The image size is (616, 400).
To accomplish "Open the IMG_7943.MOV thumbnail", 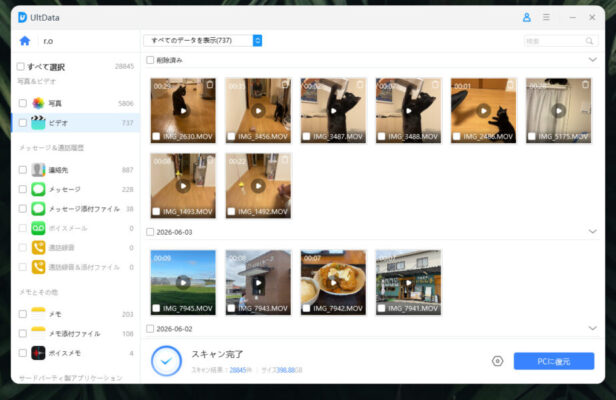I will (x=258, y=282).
